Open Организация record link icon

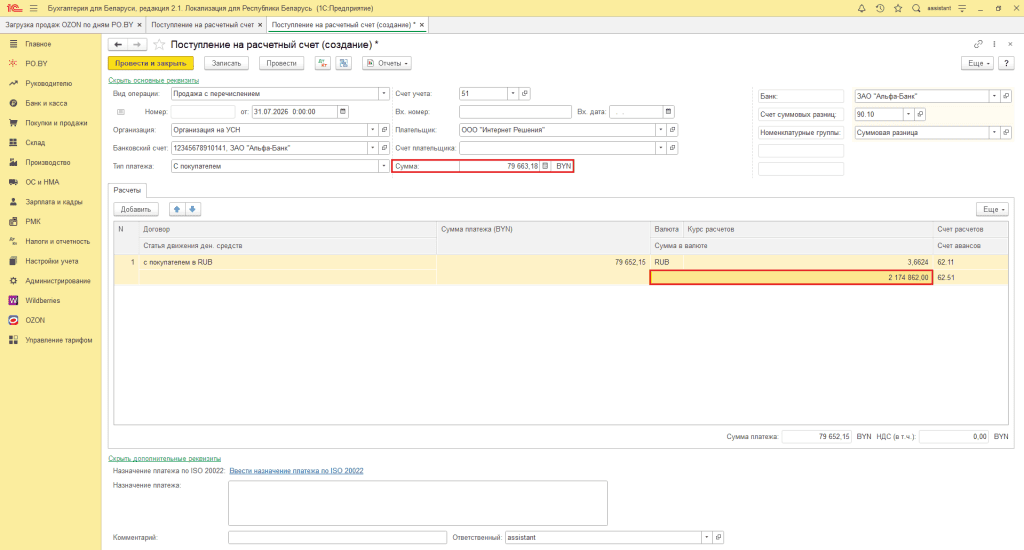pos(384,130)
